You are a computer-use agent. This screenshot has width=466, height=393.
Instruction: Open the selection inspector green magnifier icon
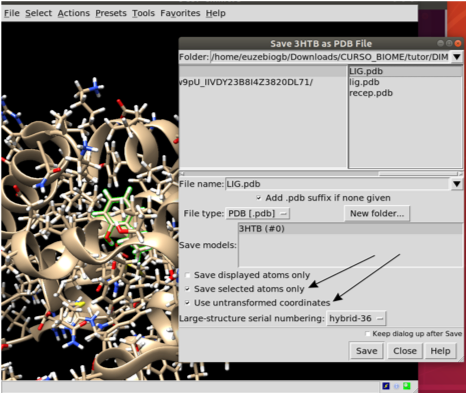click(407, 386)
